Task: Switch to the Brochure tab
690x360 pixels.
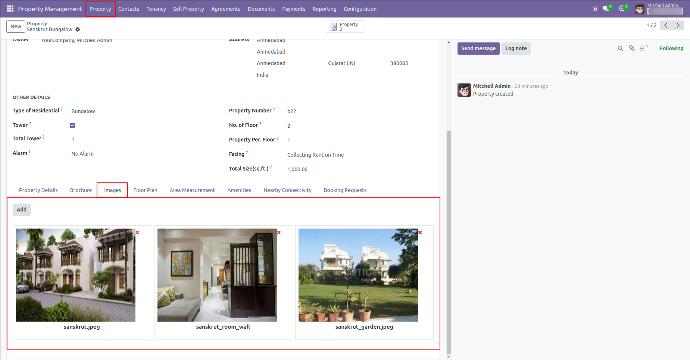Action: (81, 190)
